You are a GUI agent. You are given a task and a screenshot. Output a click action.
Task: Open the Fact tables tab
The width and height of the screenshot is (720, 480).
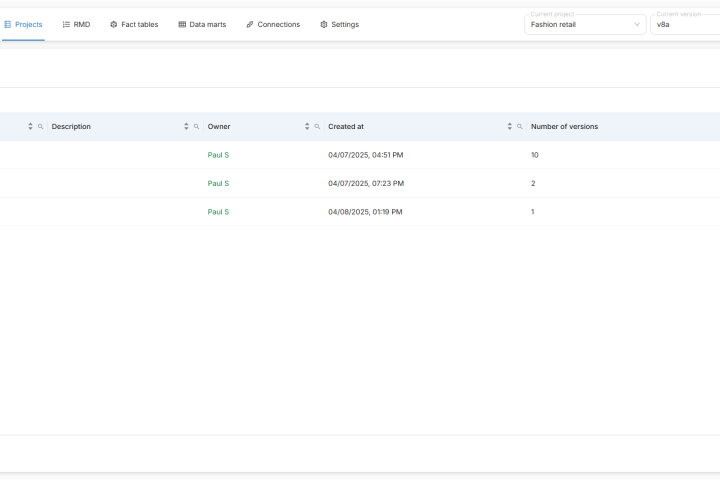click(x=134, y=24)
